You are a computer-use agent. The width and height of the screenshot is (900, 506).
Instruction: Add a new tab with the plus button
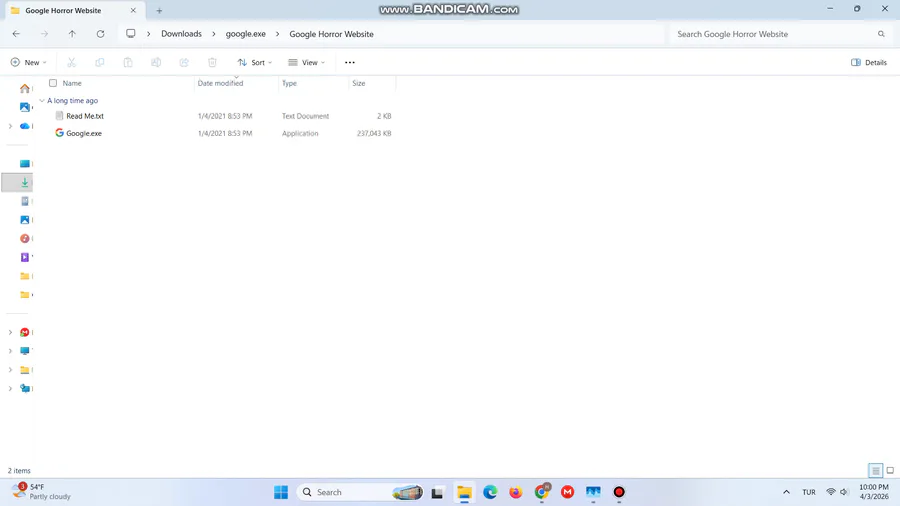160,10
